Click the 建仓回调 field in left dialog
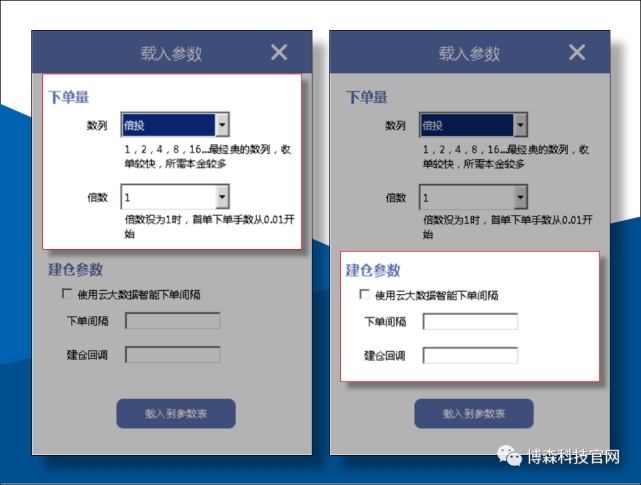The height and width of the screenshot is (485, 641). pyautogui.click(x=173, y=355)
